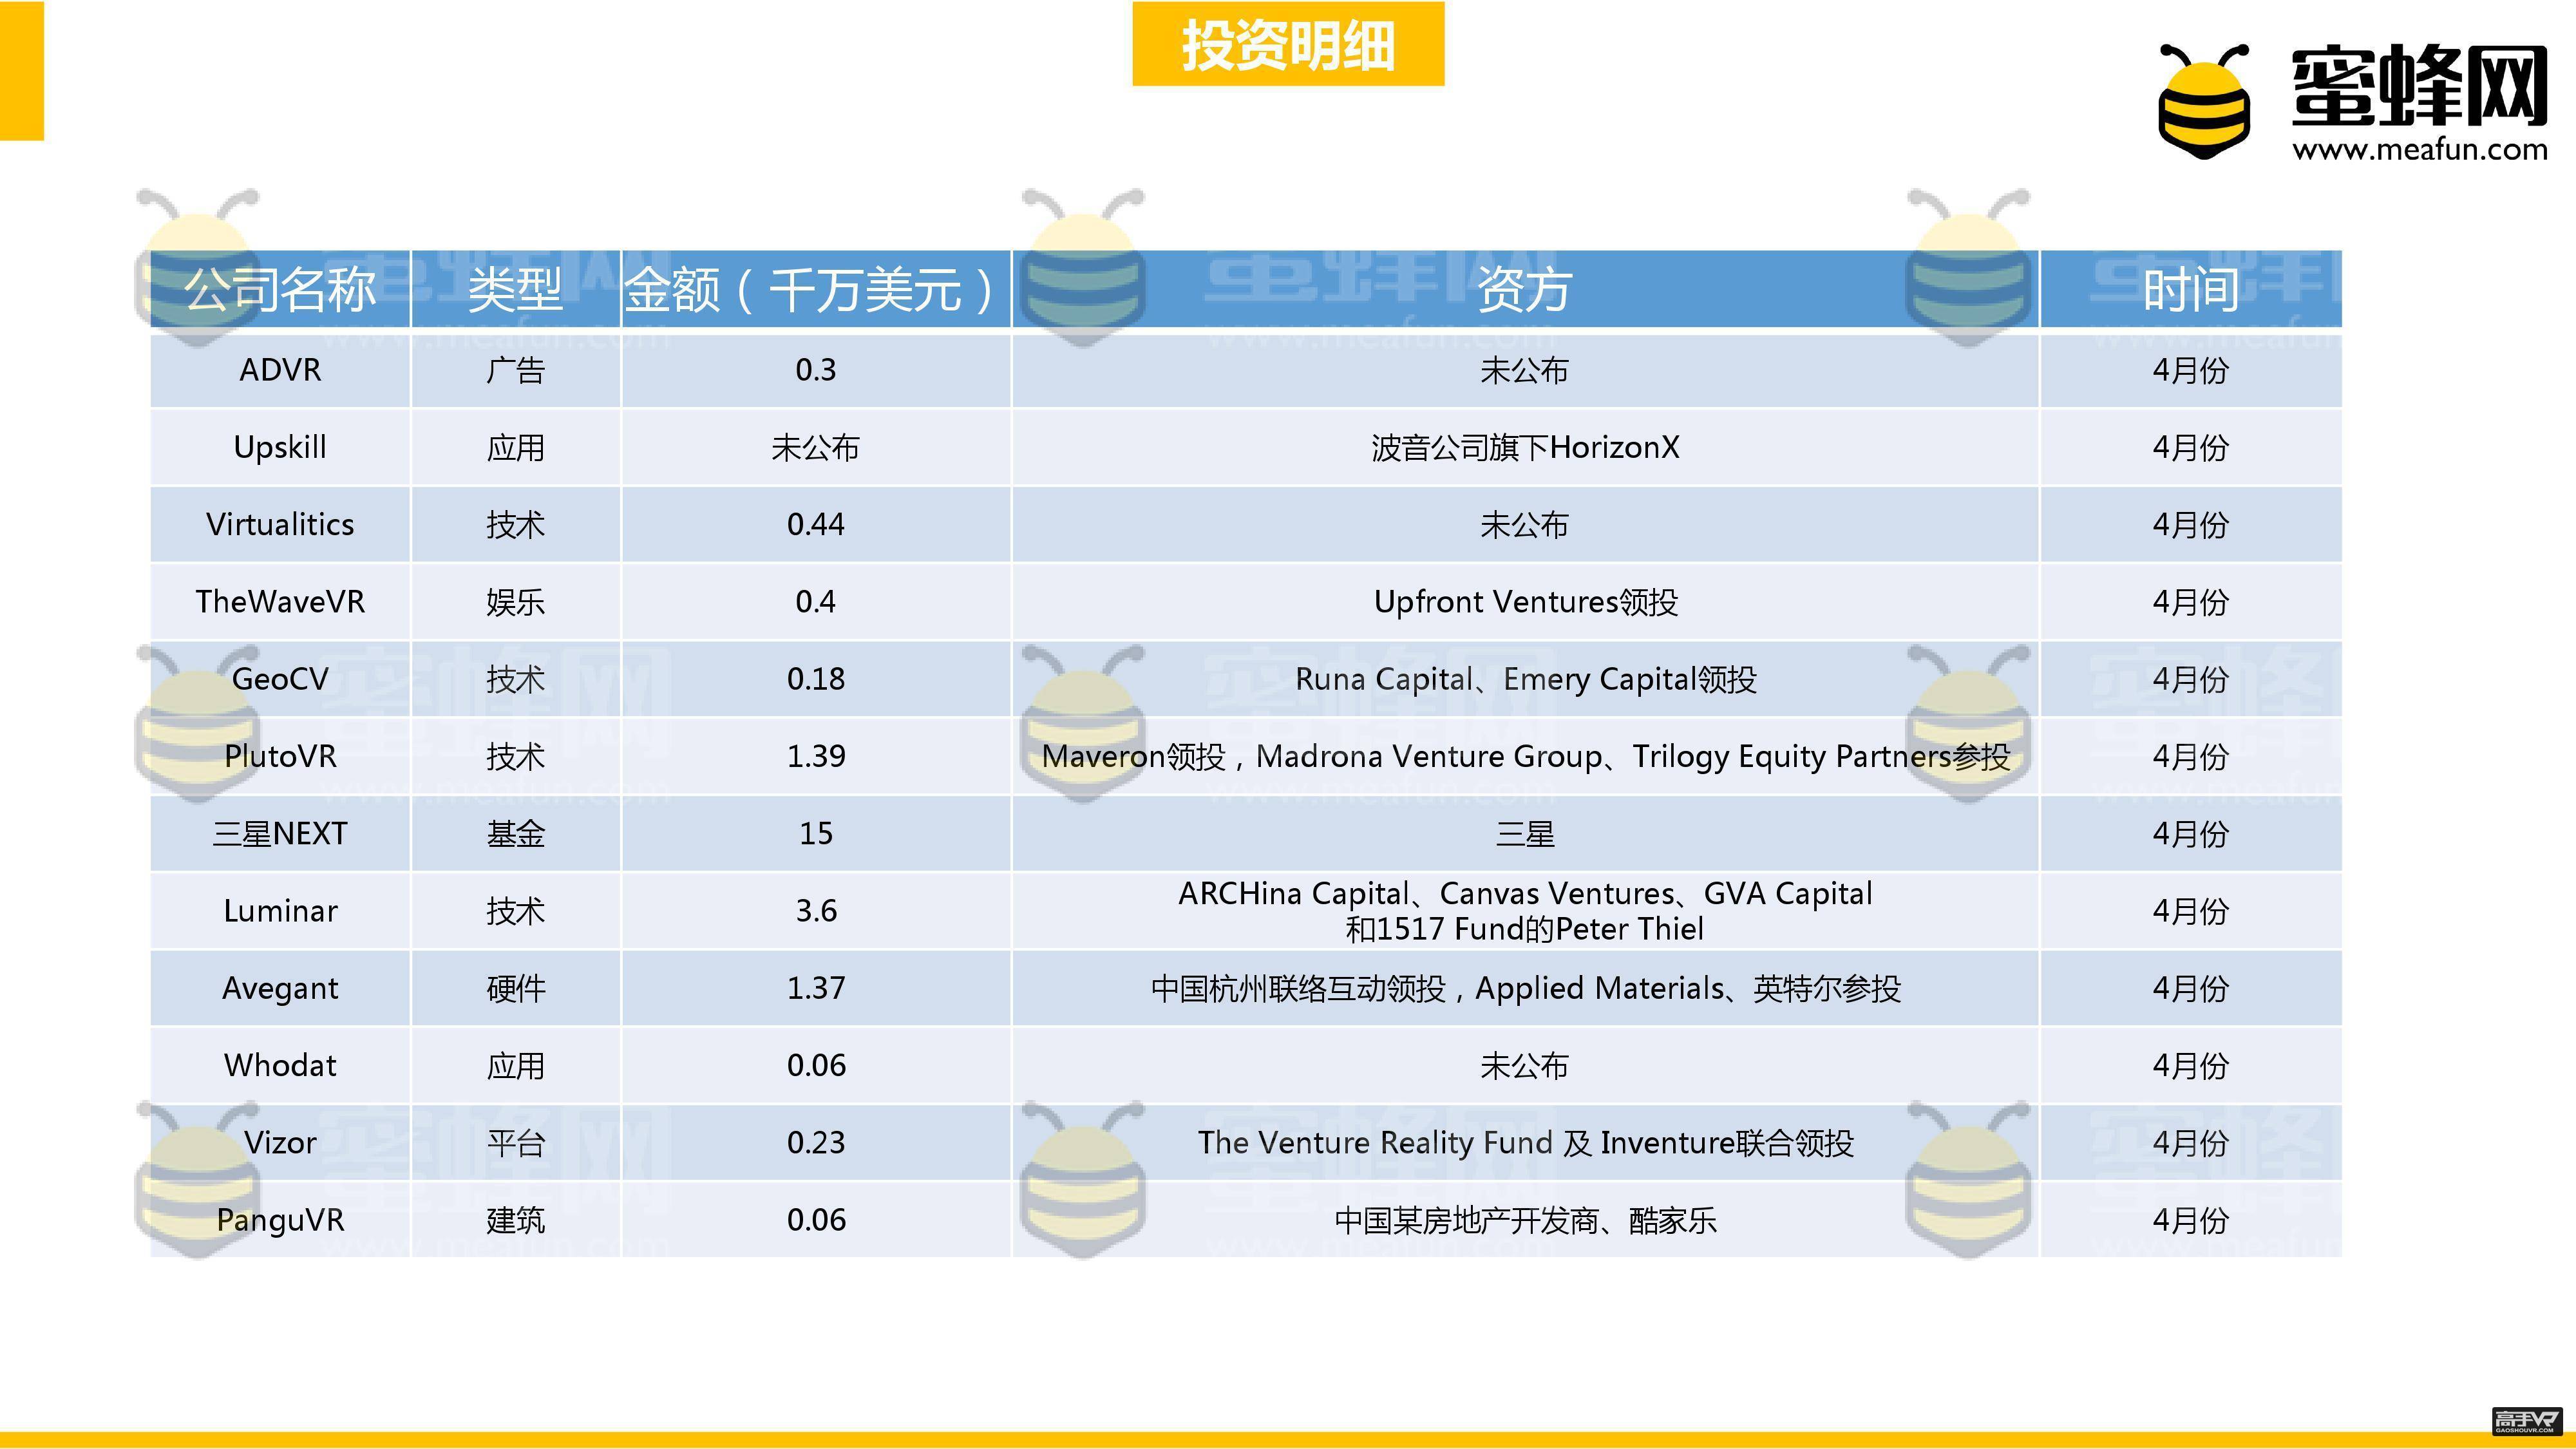The image size is (2576, 1449).
Task: Click the 娱乐 type cell for TheWaveVR
Action: click(x=516, y=602)
